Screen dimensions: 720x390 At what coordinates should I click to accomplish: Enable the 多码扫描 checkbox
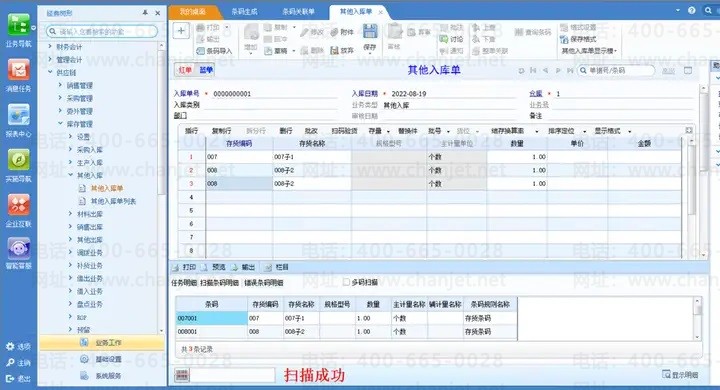[346, 283]
